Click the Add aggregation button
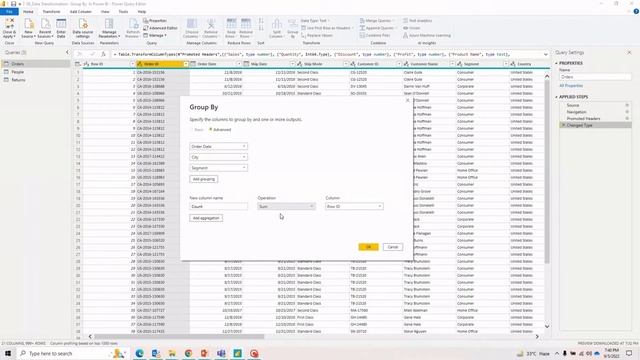This screenshot has width=640, height=360. pos(206,218)
